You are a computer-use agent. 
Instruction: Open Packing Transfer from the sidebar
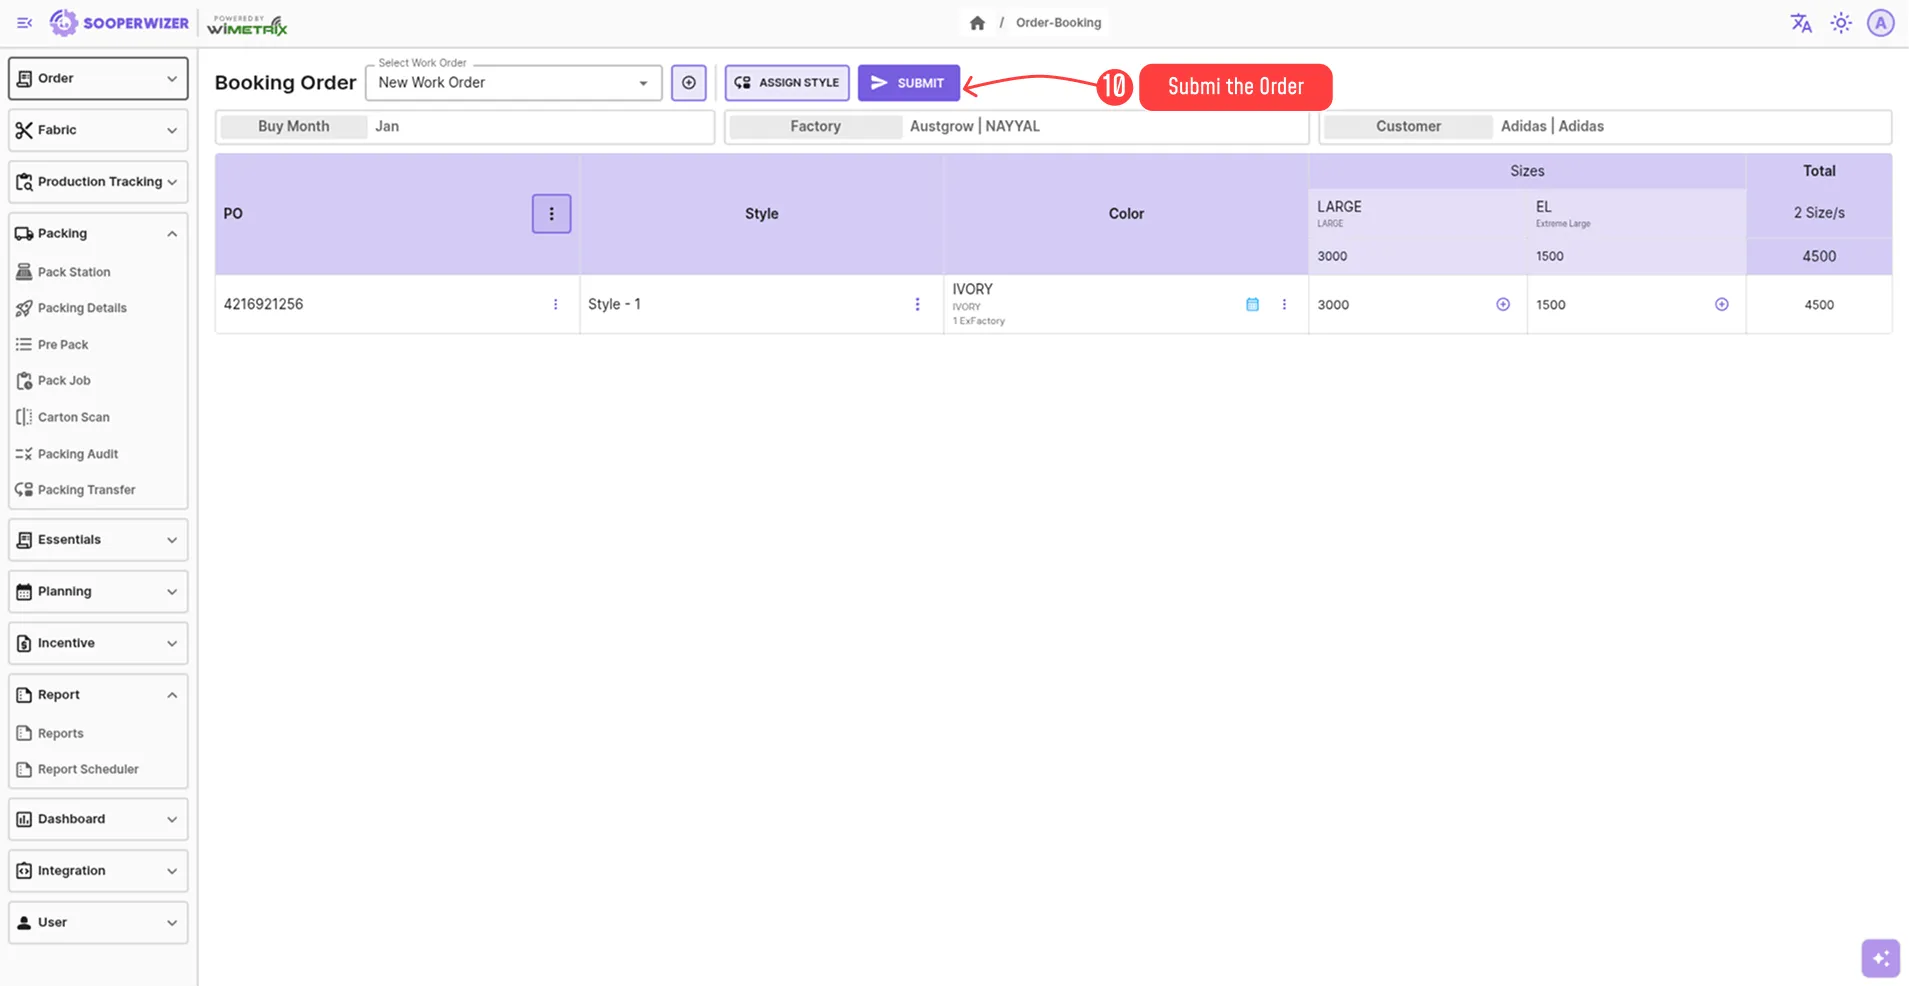86,489
